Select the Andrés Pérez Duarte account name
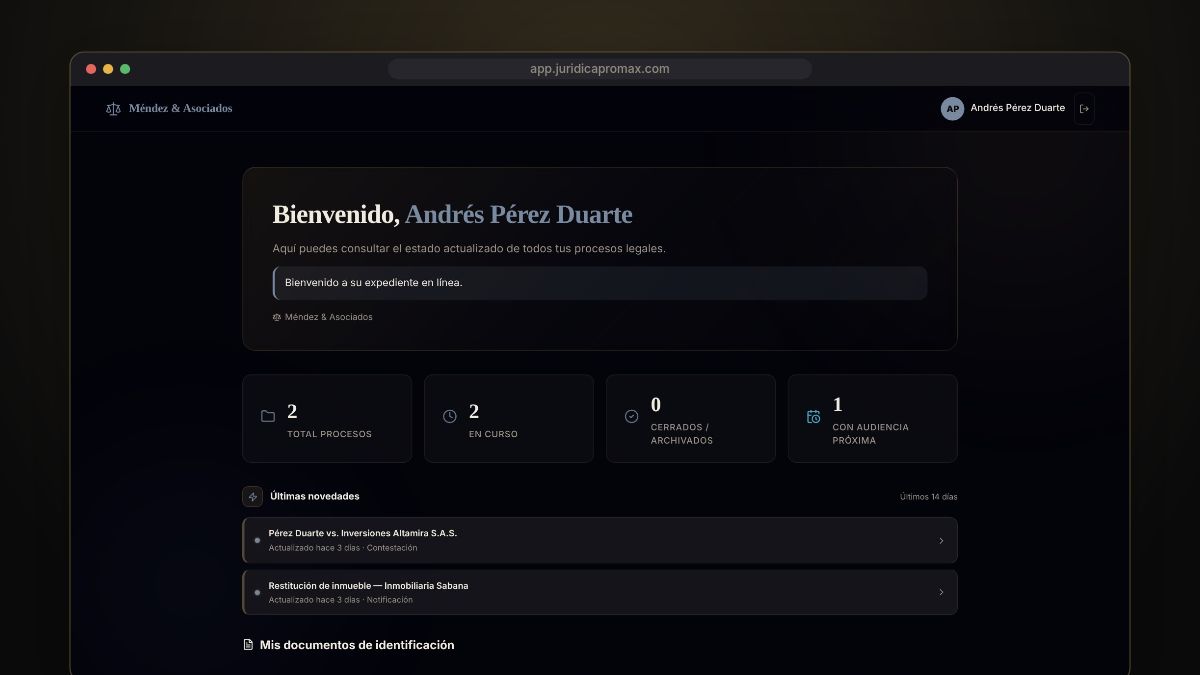Image resolution: width=1200 pixels, height=675 pixels. [1017, 108]
